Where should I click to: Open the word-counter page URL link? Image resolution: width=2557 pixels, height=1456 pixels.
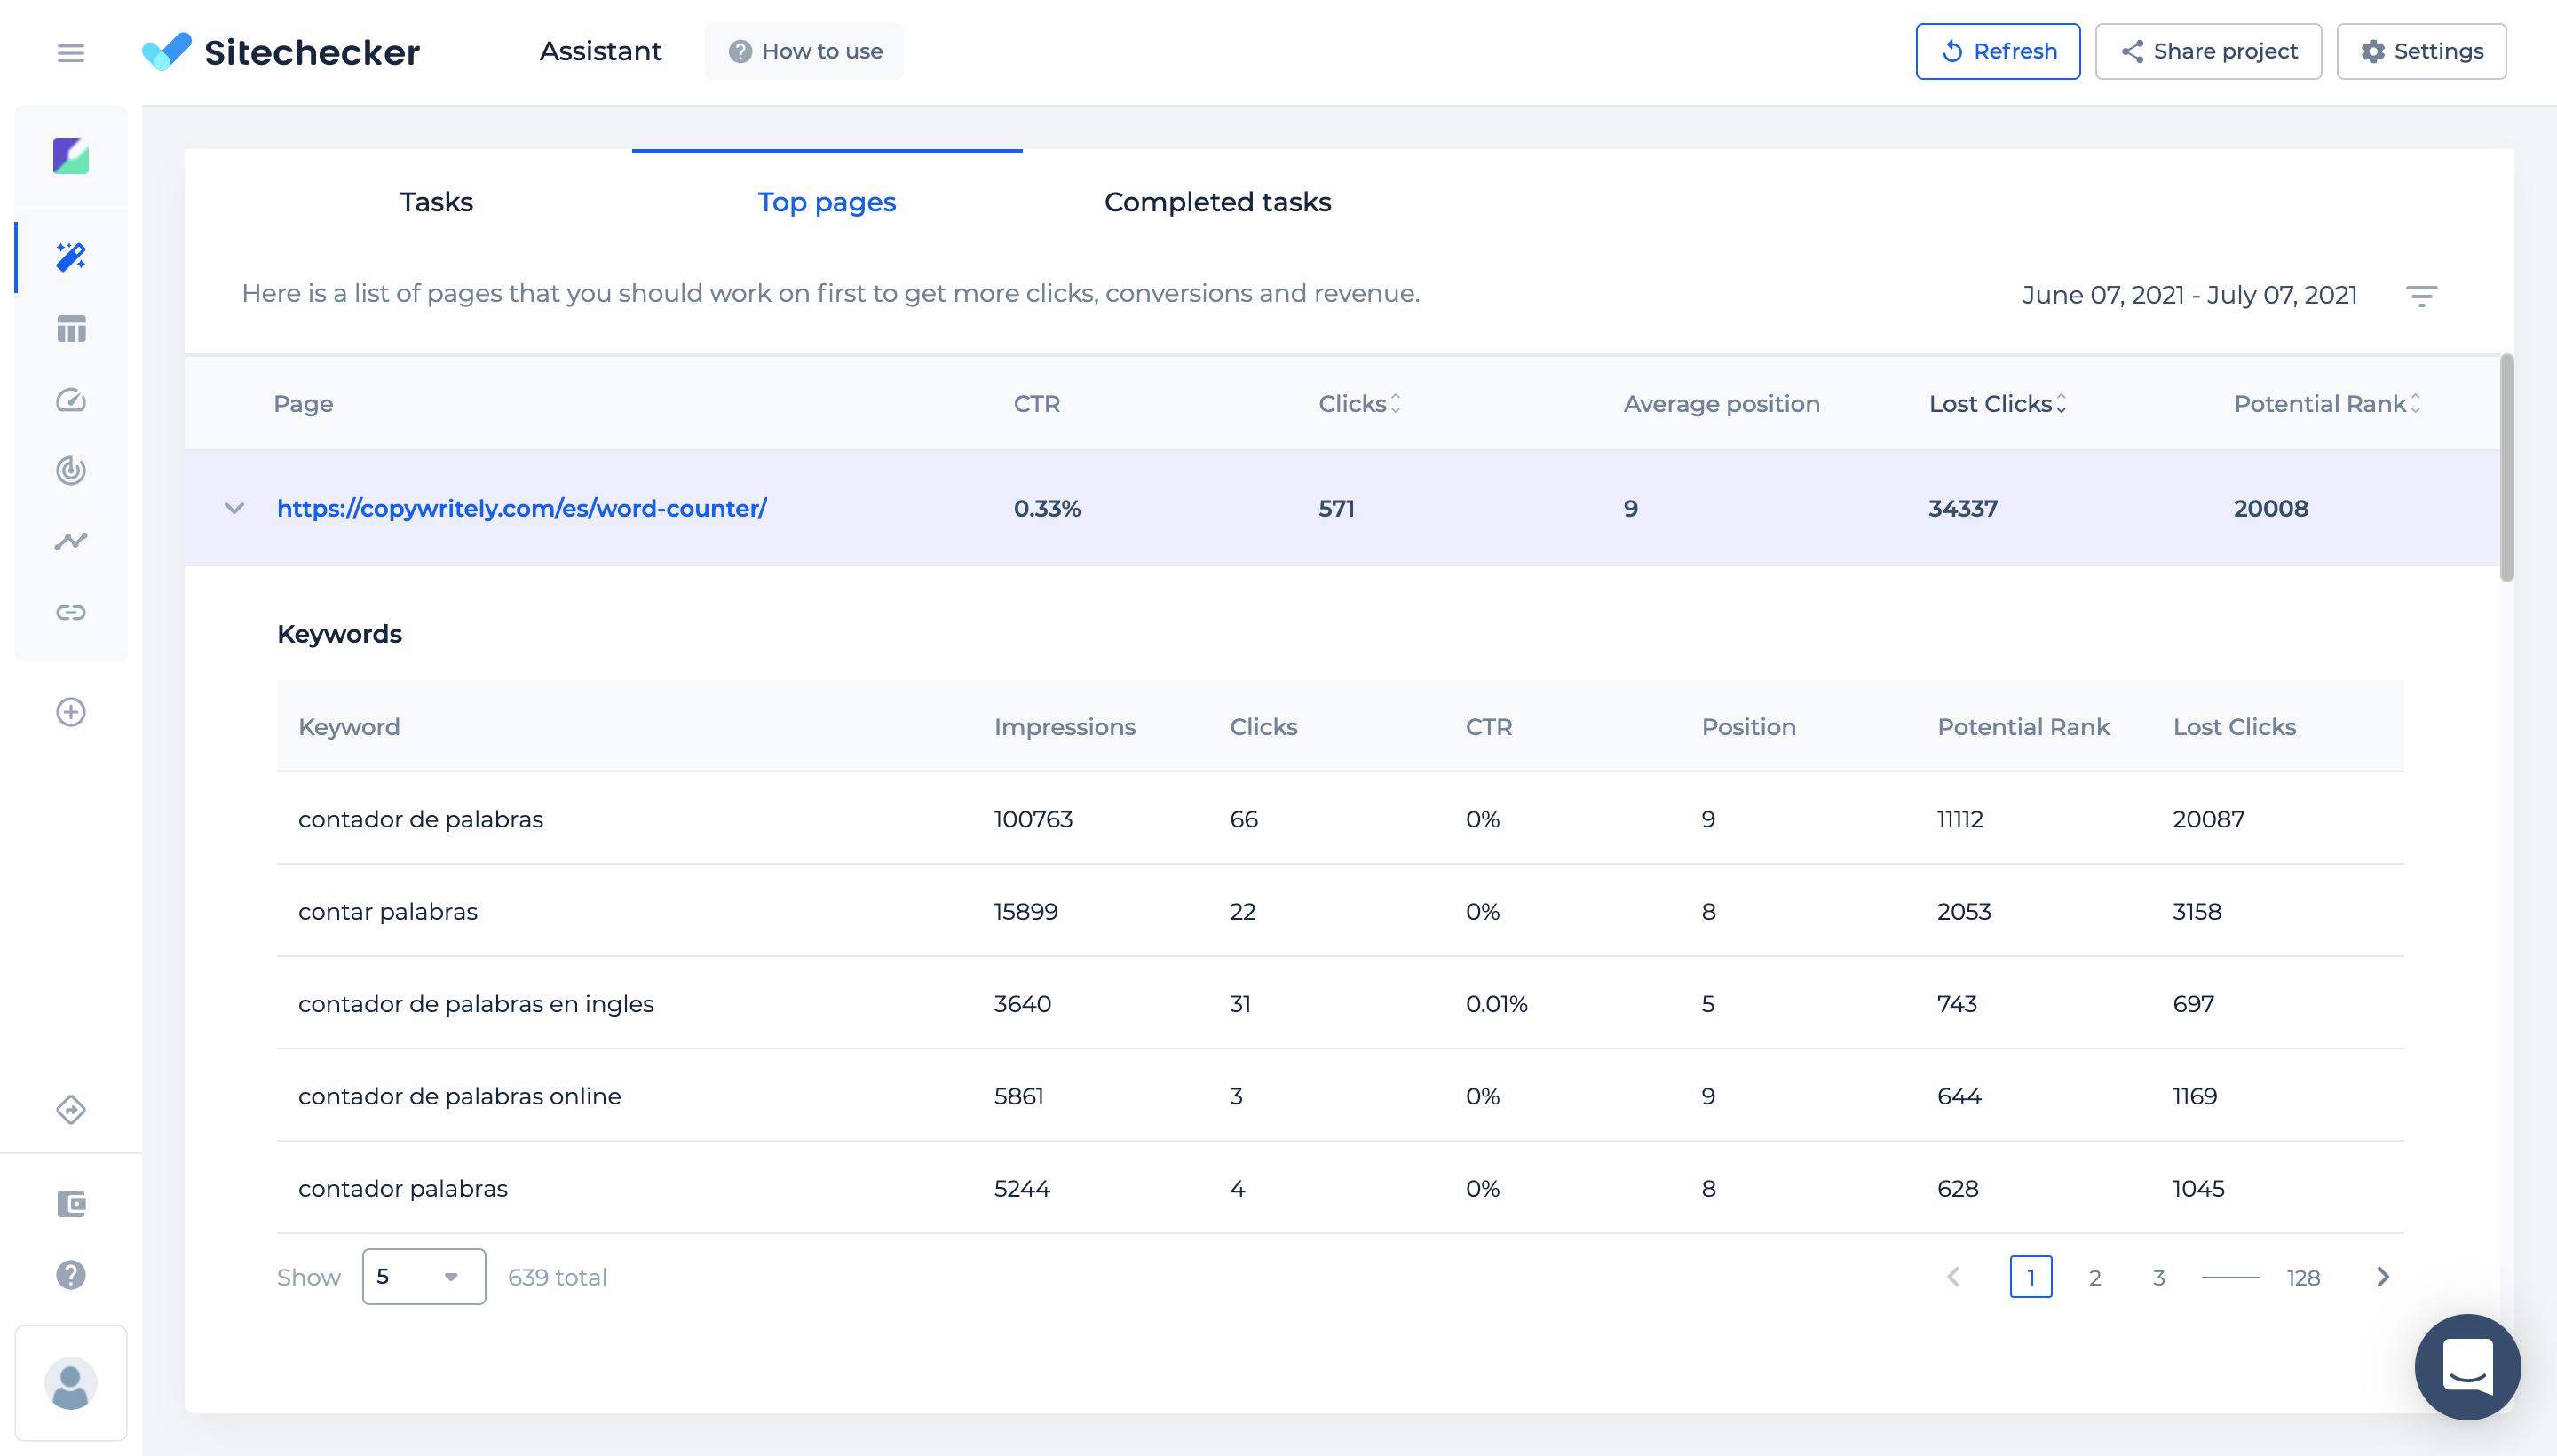(x=521, y=508)
